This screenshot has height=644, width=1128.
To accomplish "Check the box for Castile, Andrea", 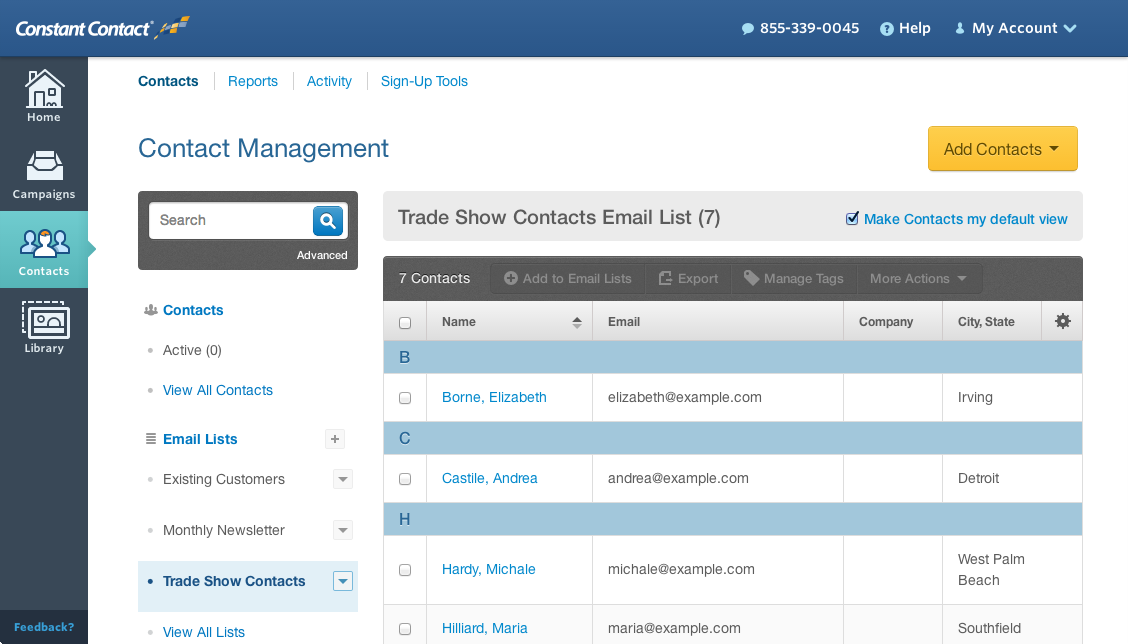I will click(x=405, y=479).
